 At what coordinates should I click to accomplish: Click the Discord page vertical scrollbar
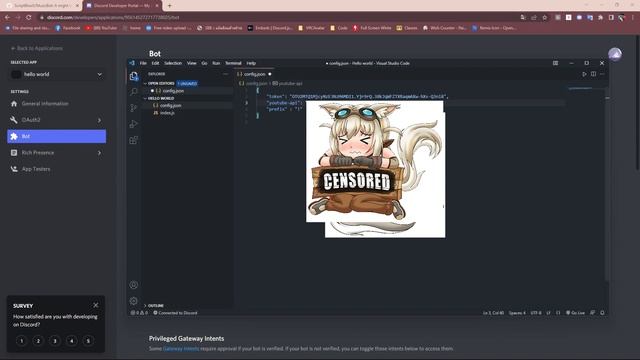638,102
